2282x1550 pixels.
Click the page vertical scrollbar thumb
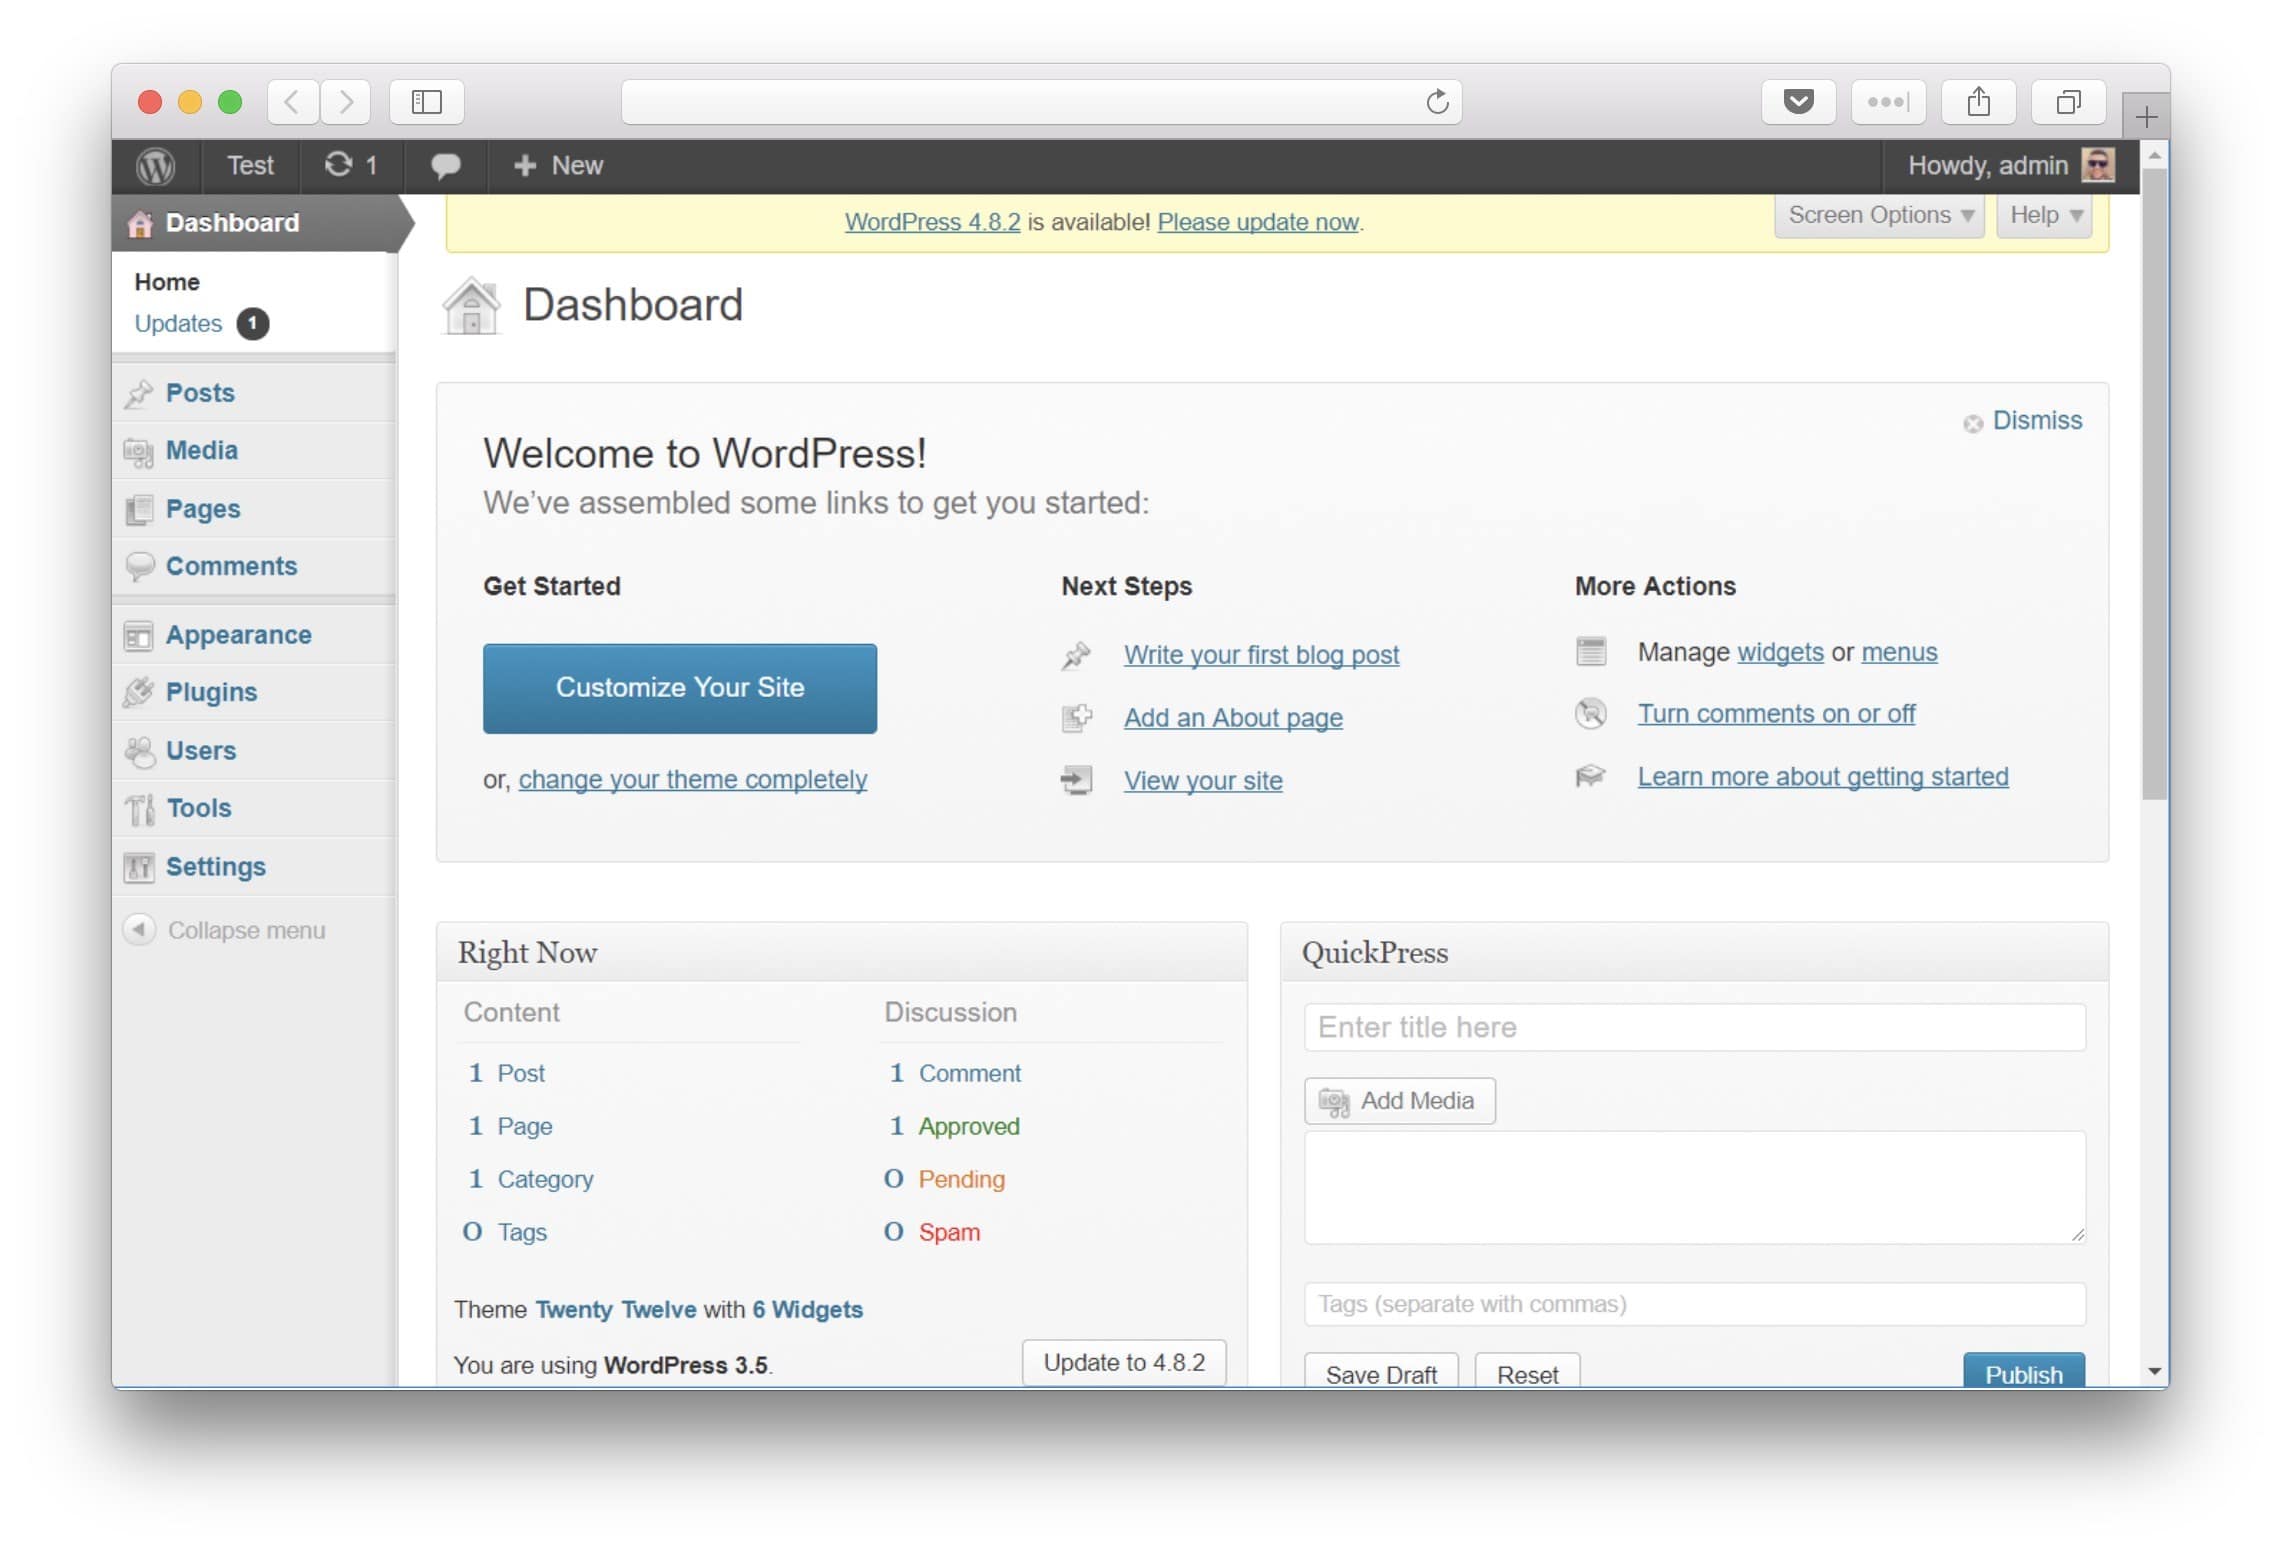point(2154,480)
